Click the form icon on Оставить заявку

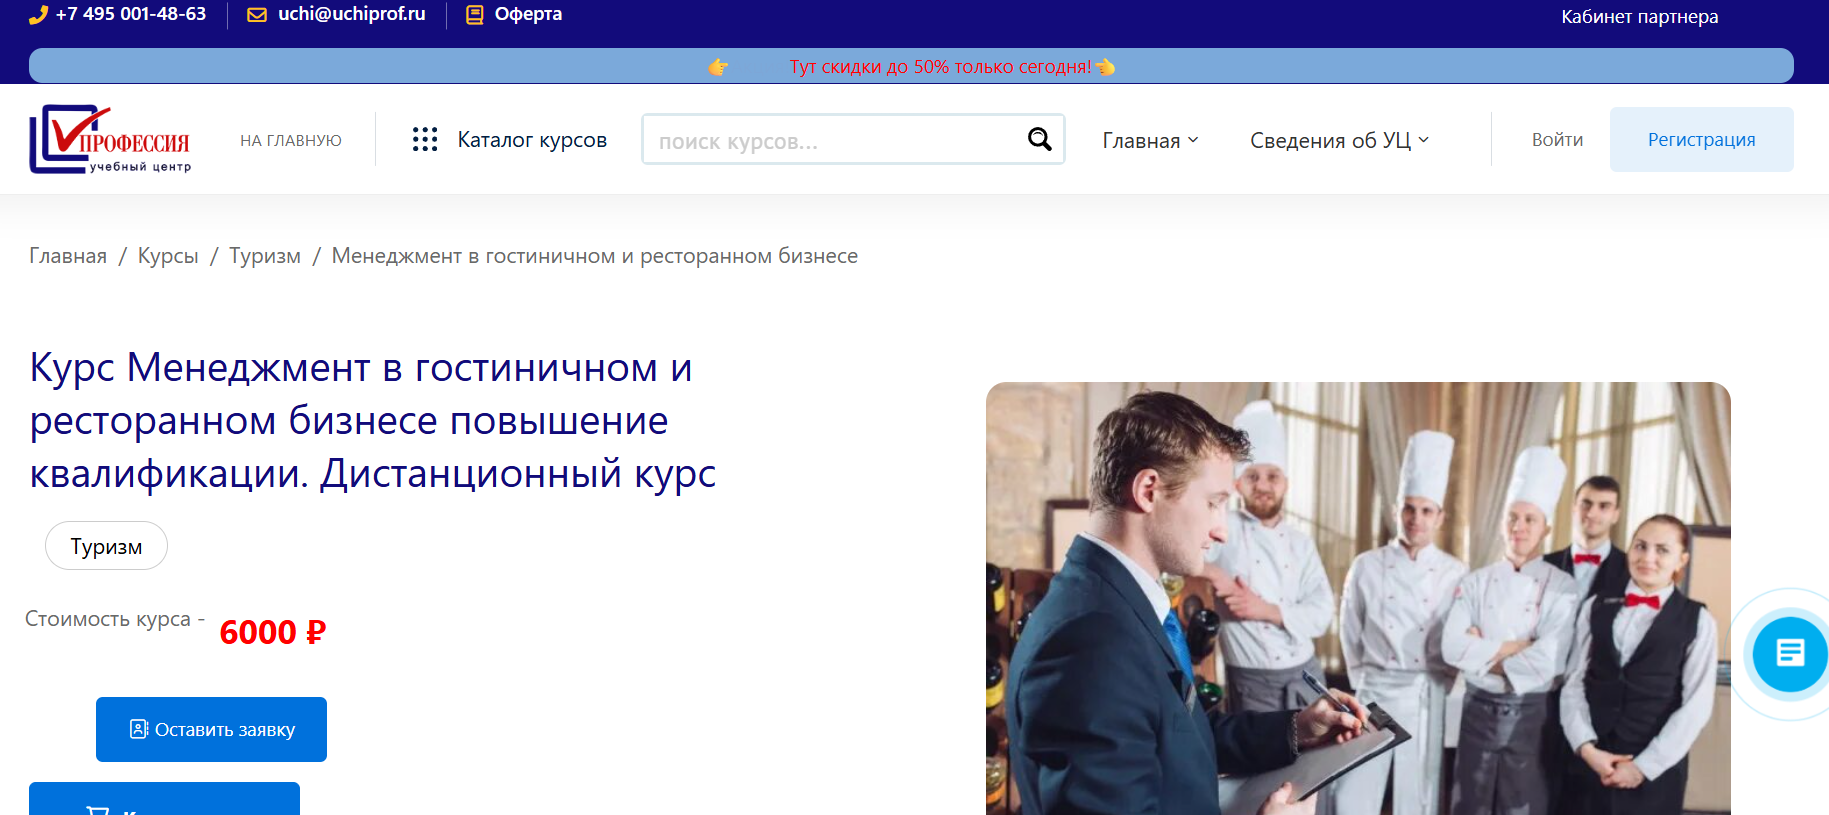[139, 729]
